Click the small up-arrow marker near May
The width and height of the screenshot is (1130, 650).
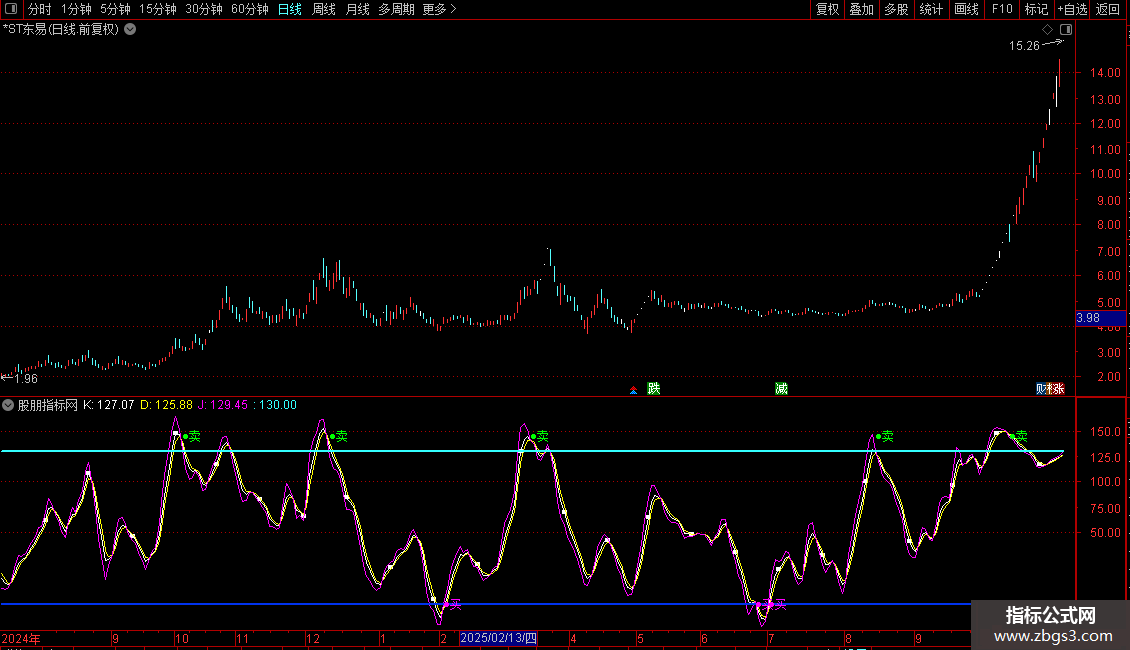click(x=632, y=390)
